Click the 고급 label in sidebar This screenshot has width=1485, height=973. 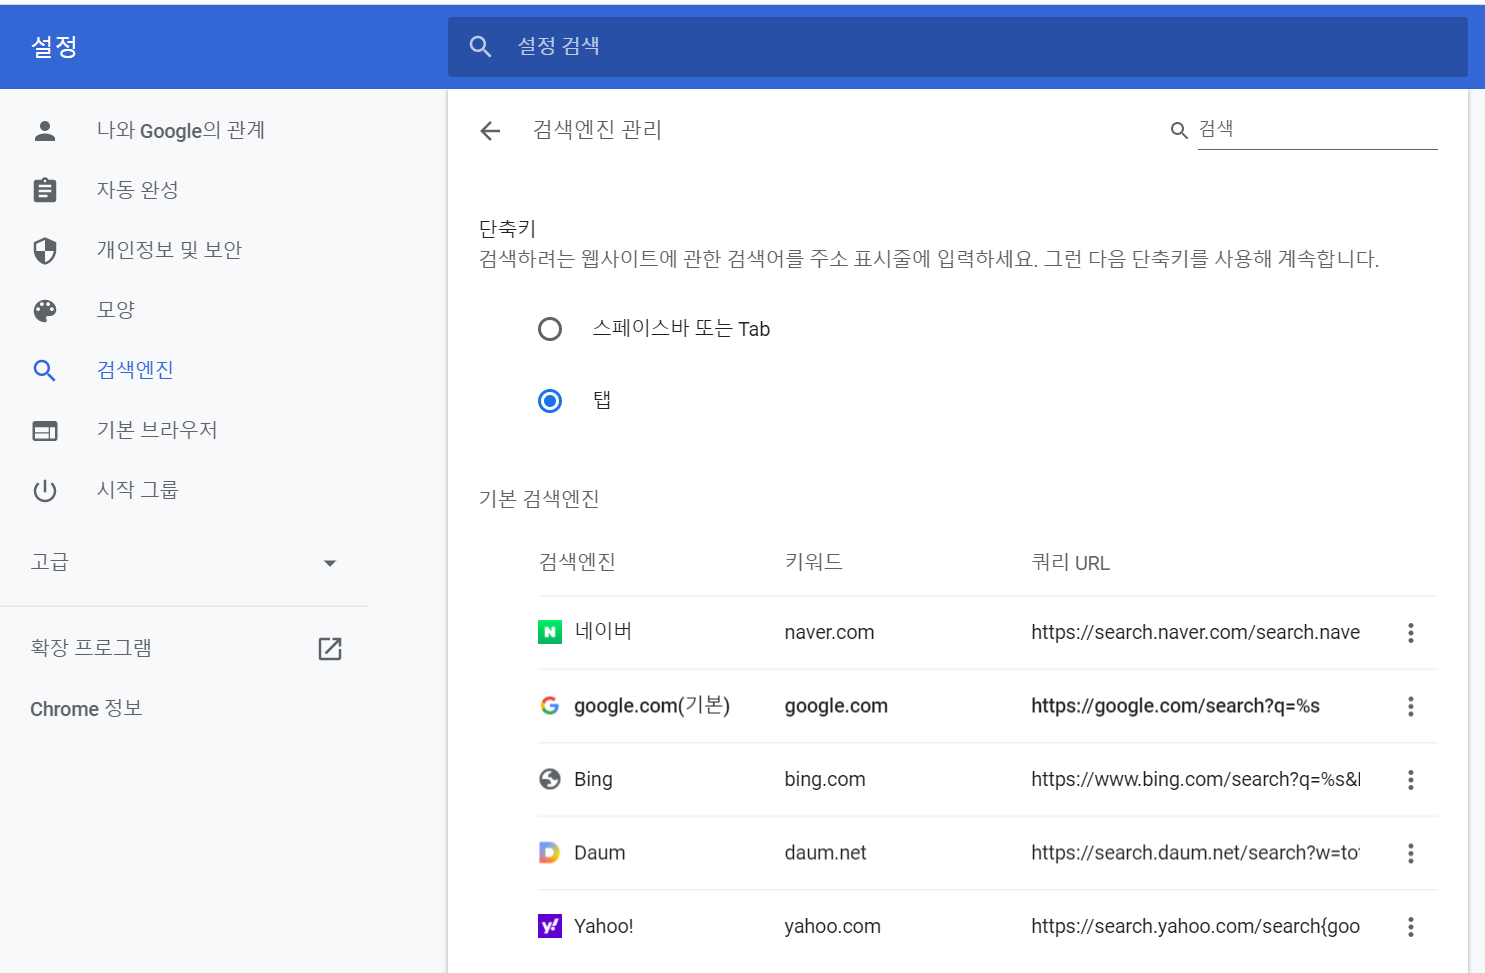[49, 562]
